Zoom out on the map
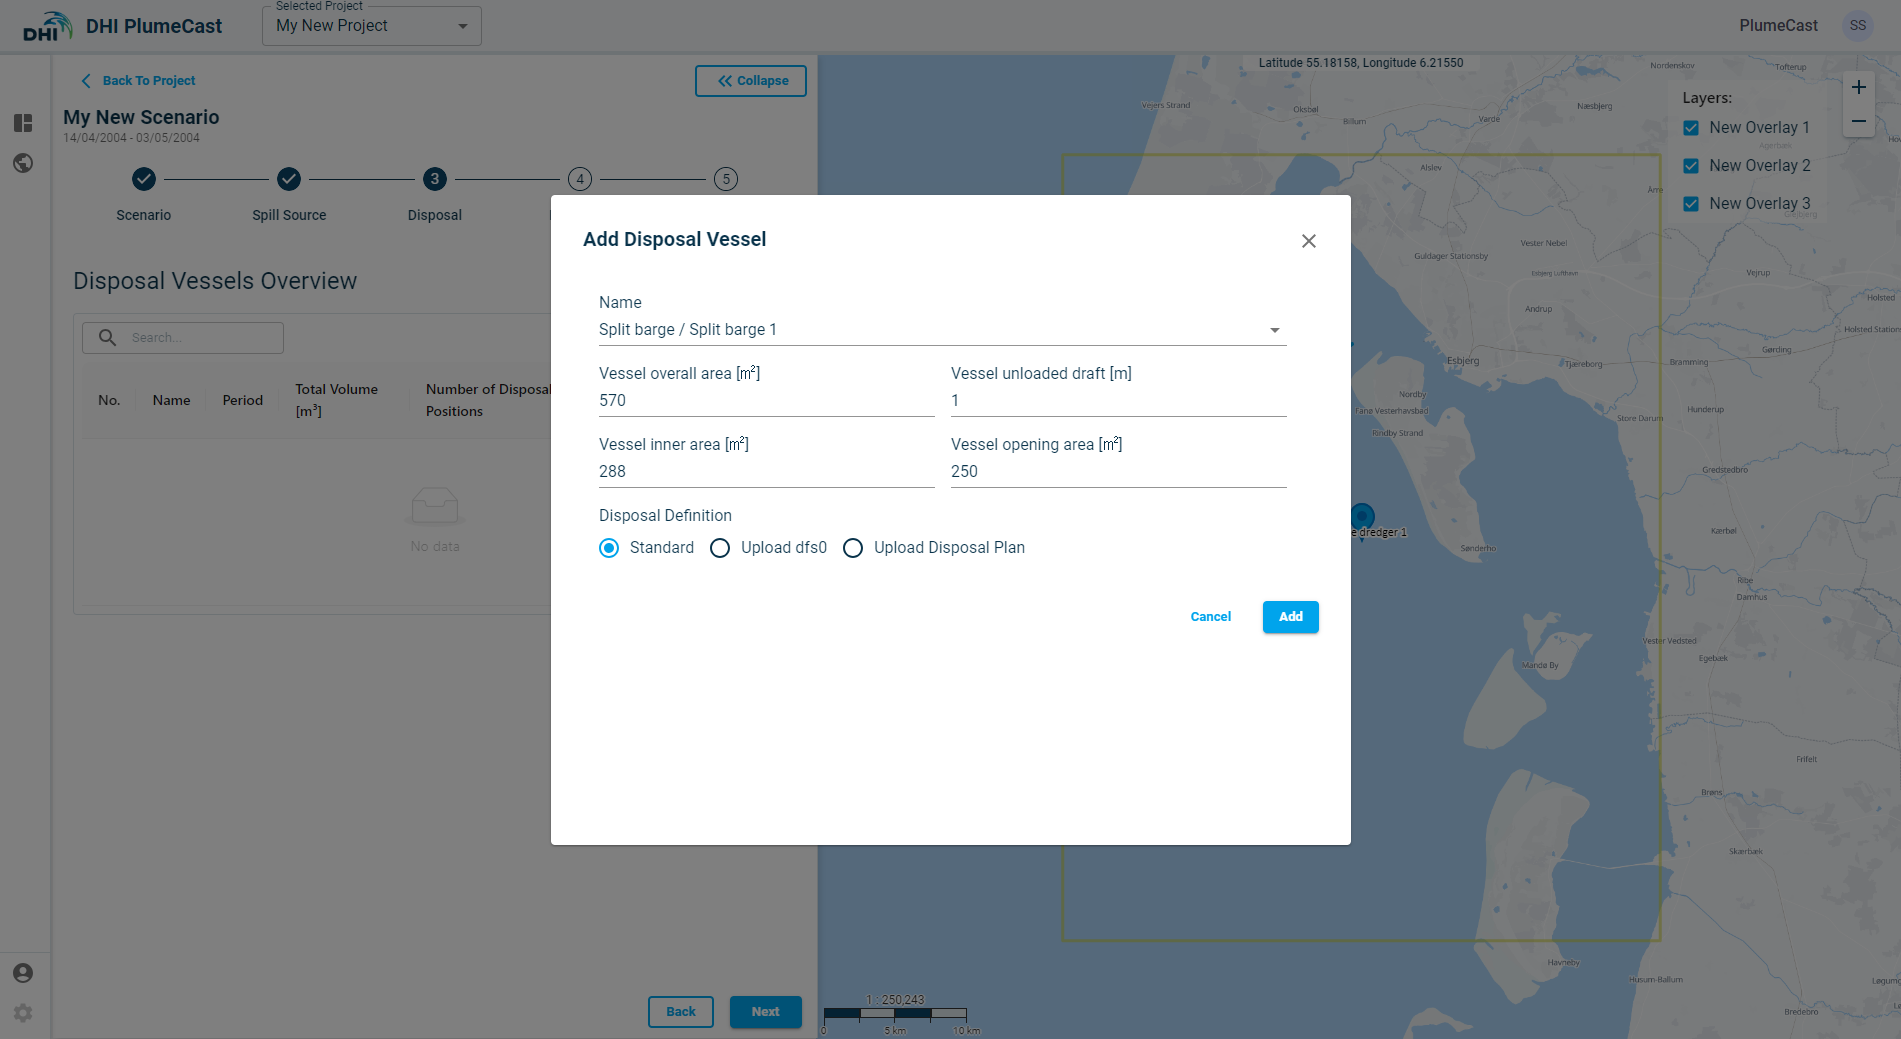Image resolution: width=1901 pixels, height=1039 pixels. 1858,121
